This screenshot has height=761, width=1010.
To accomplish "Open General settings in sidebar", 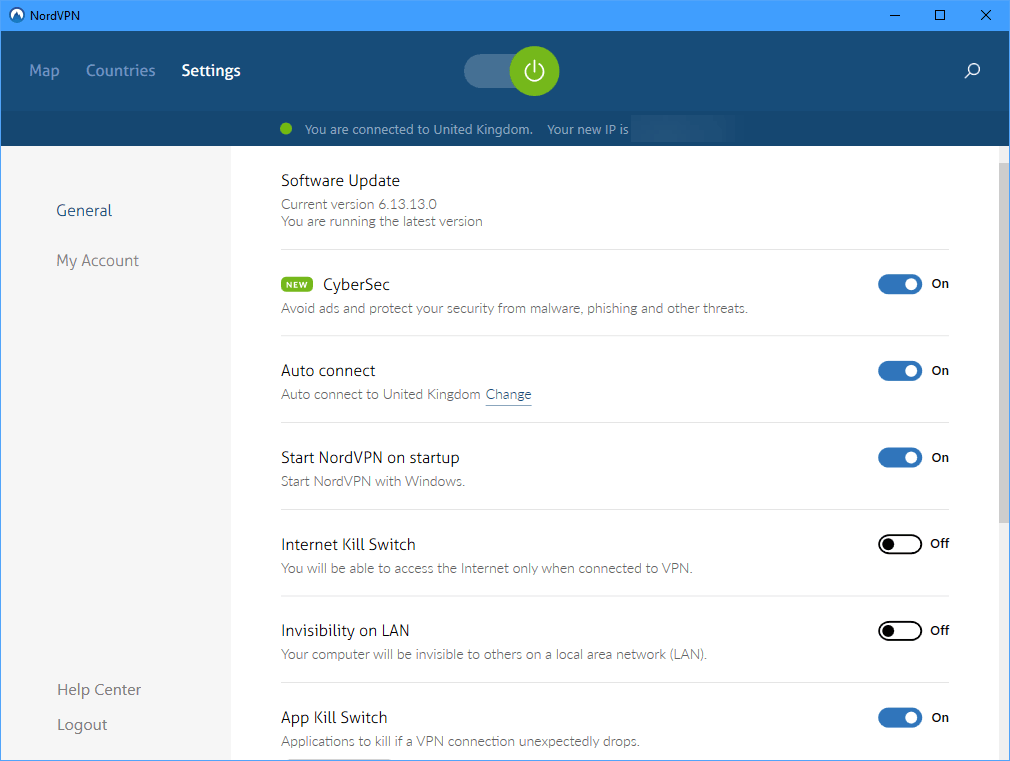I will (x=84, y=211).
